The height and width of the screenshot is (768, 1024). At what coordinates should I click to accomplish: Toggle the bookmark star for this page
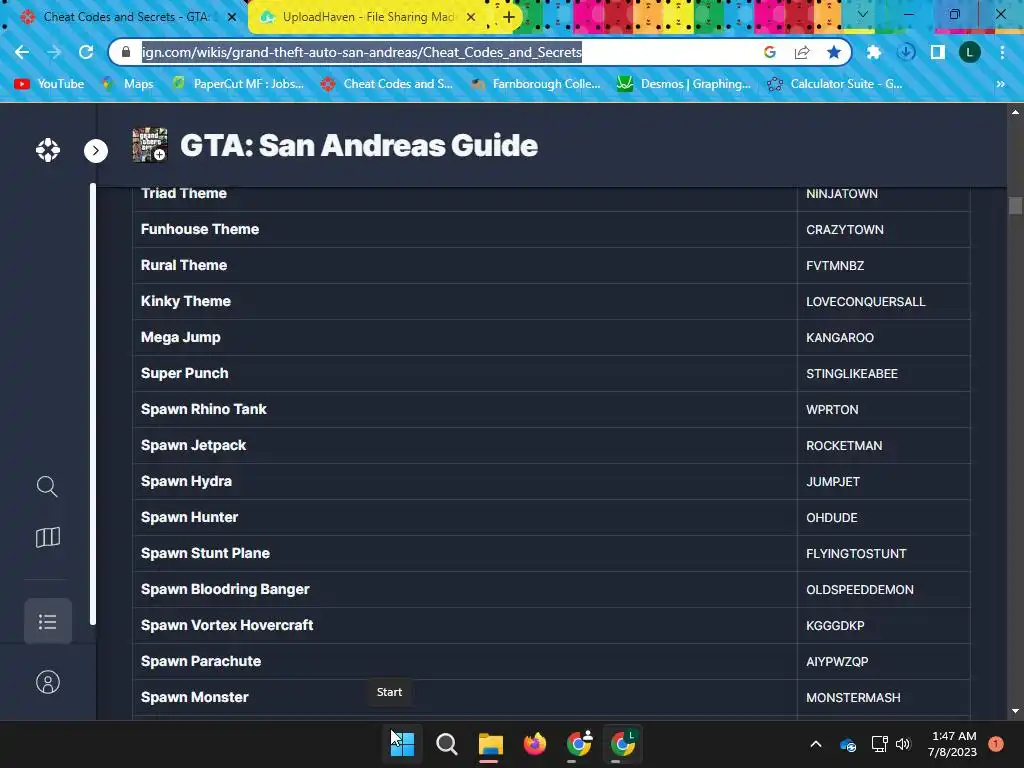point(834,52)
